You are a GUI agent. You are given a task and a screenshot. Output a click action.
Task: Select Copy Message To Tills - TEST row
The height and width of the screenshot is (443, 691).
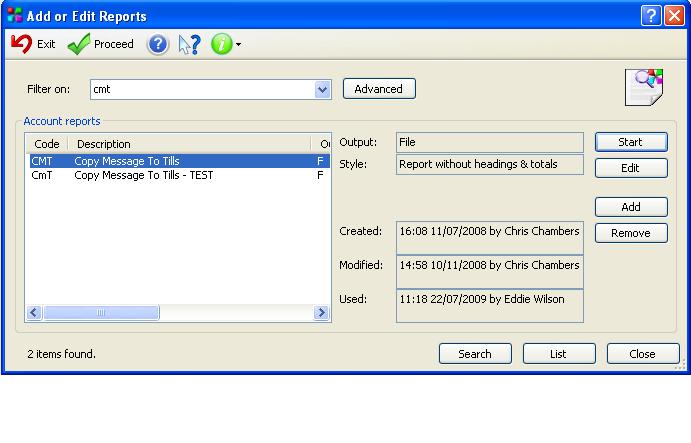(143, 175)
